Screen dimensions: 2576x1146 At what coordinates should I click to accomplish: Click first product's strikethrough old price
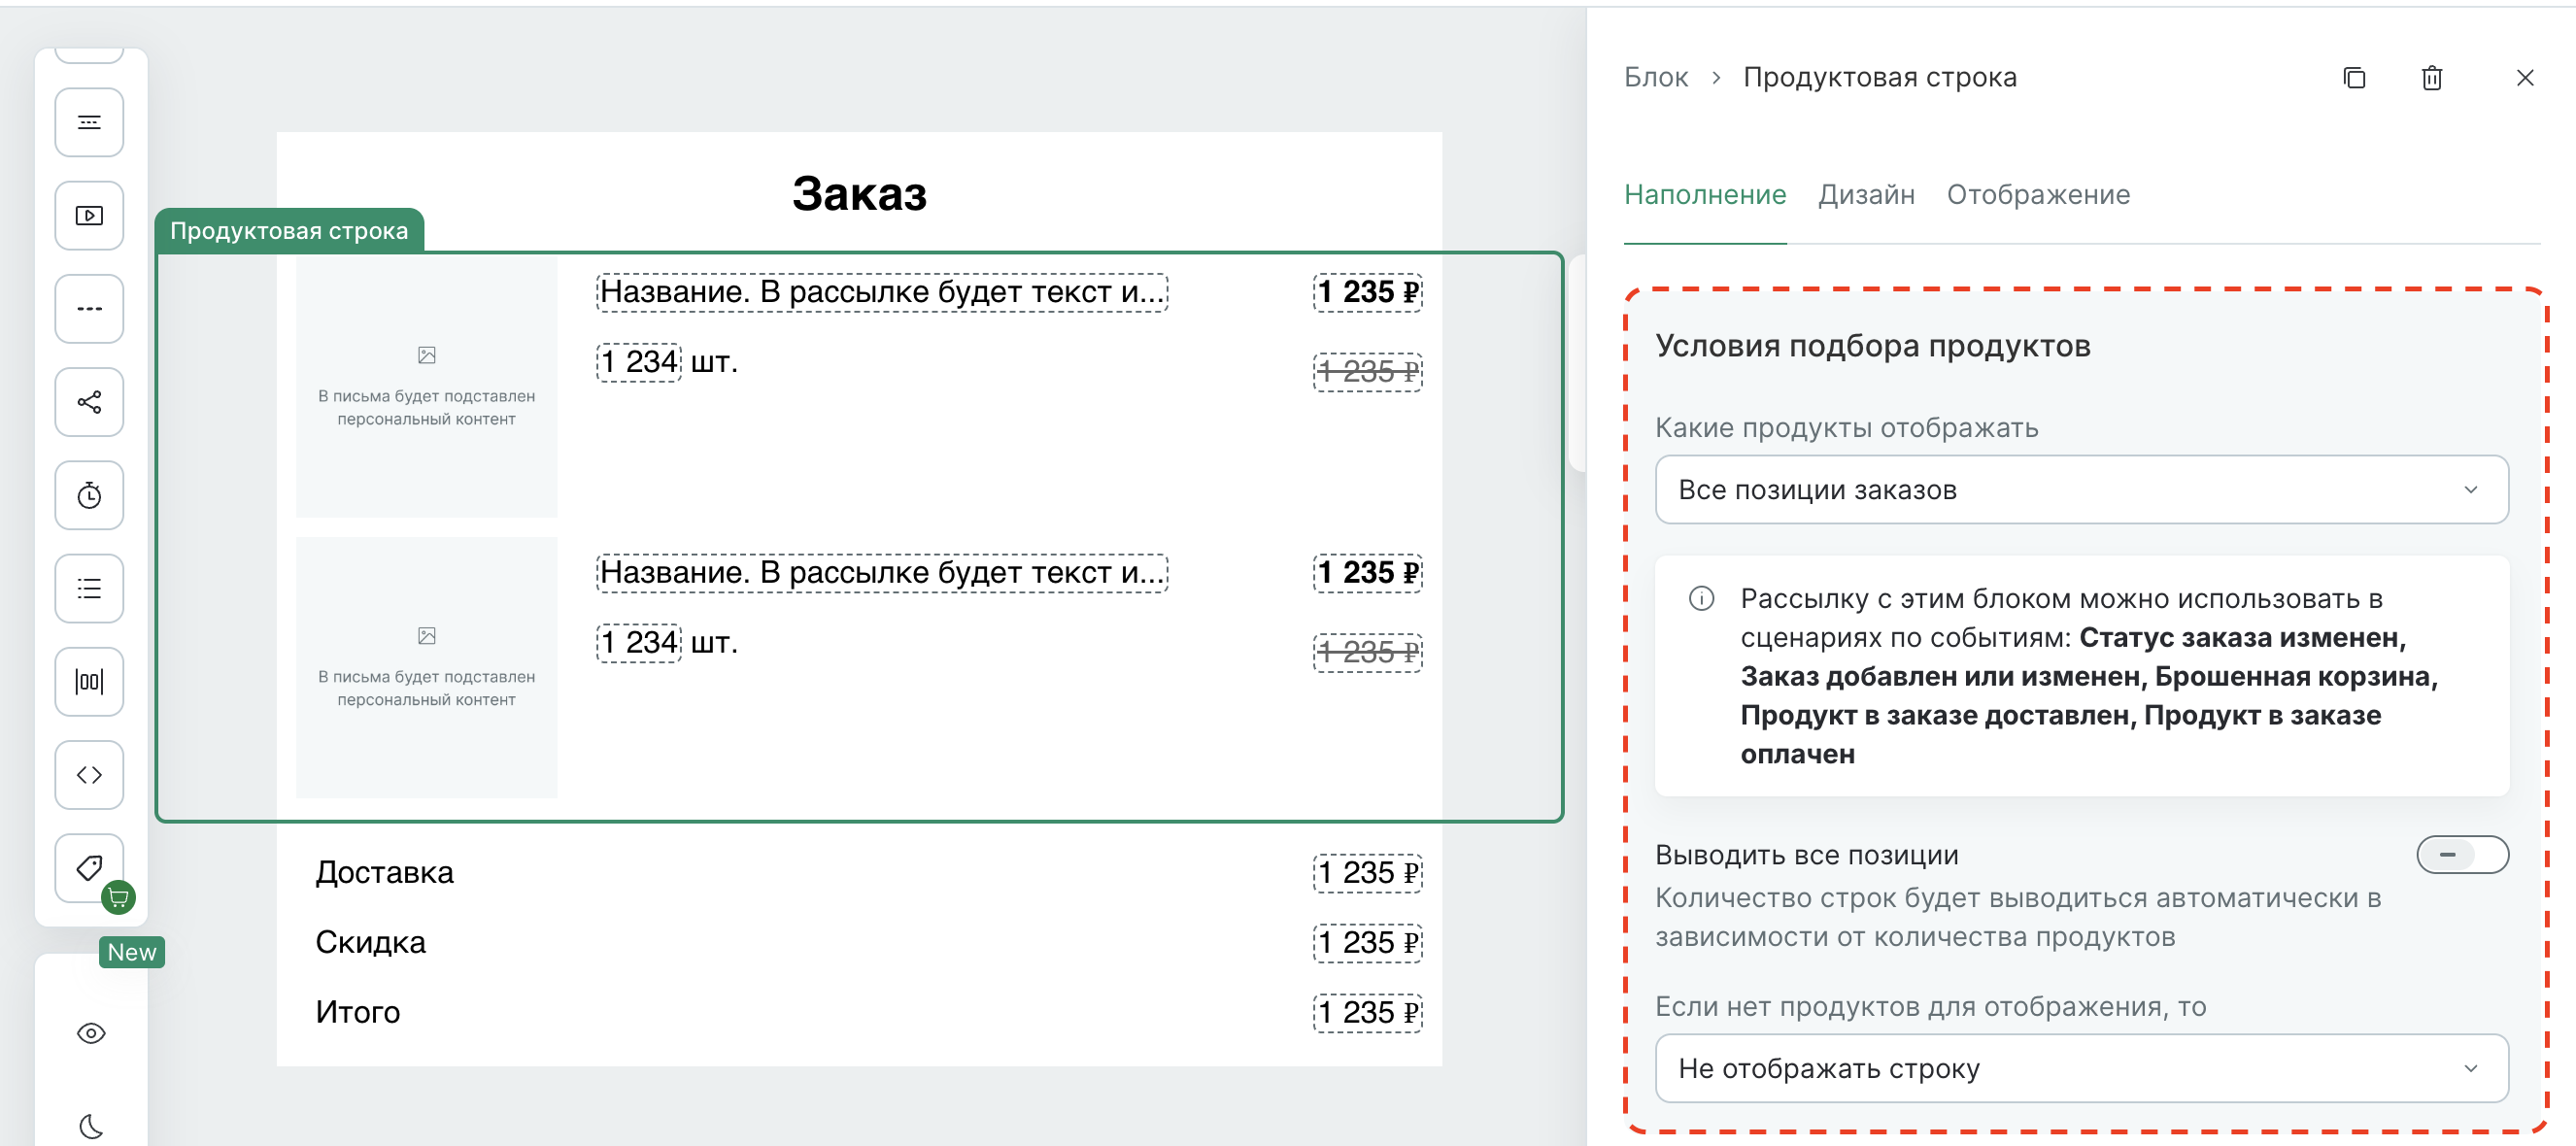coord(1367,372)
